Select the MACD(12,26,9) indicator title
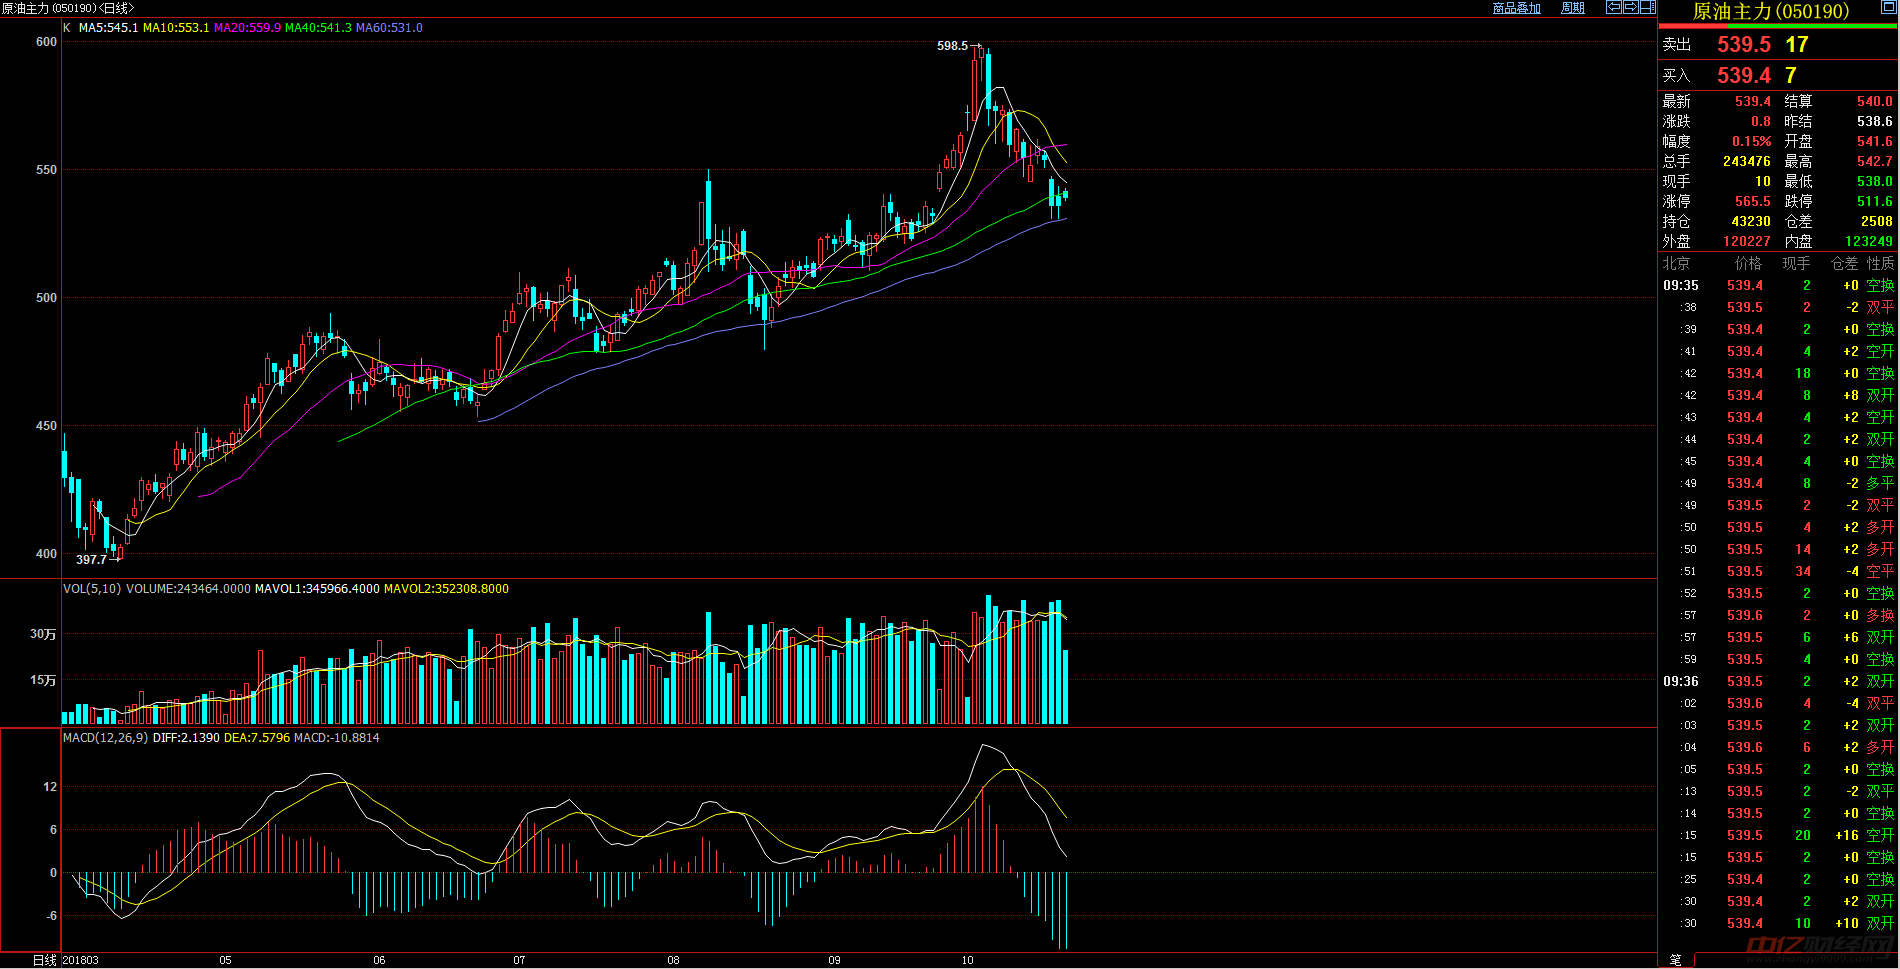This screenshot has width=1900, height=969. coord(105,738)
